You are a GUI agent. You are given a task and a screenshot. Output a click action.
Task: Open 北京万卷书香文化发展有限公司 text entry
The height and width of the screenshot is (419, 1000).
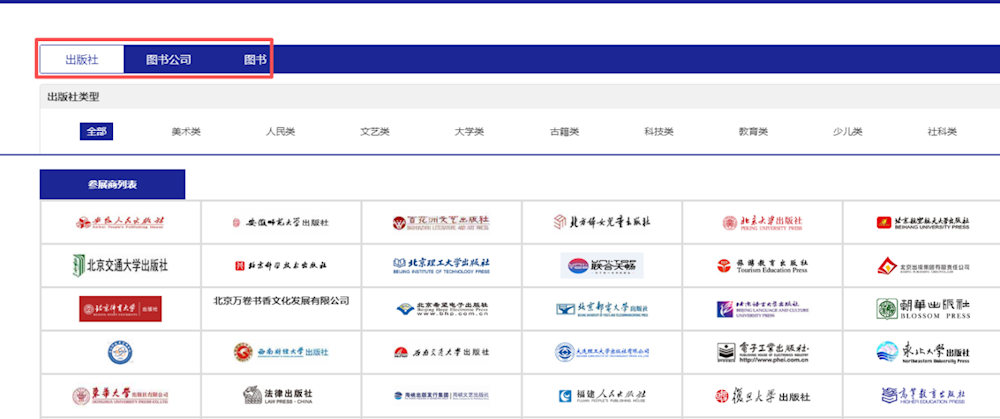pos(281,301)
